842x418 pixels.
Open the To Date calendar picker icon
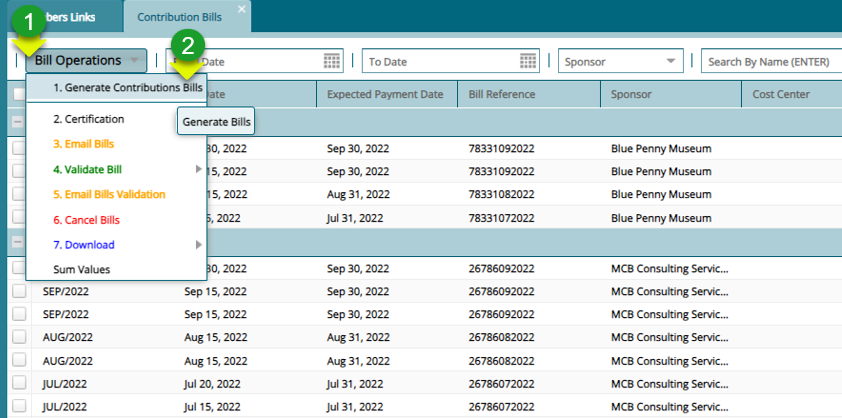528,61
